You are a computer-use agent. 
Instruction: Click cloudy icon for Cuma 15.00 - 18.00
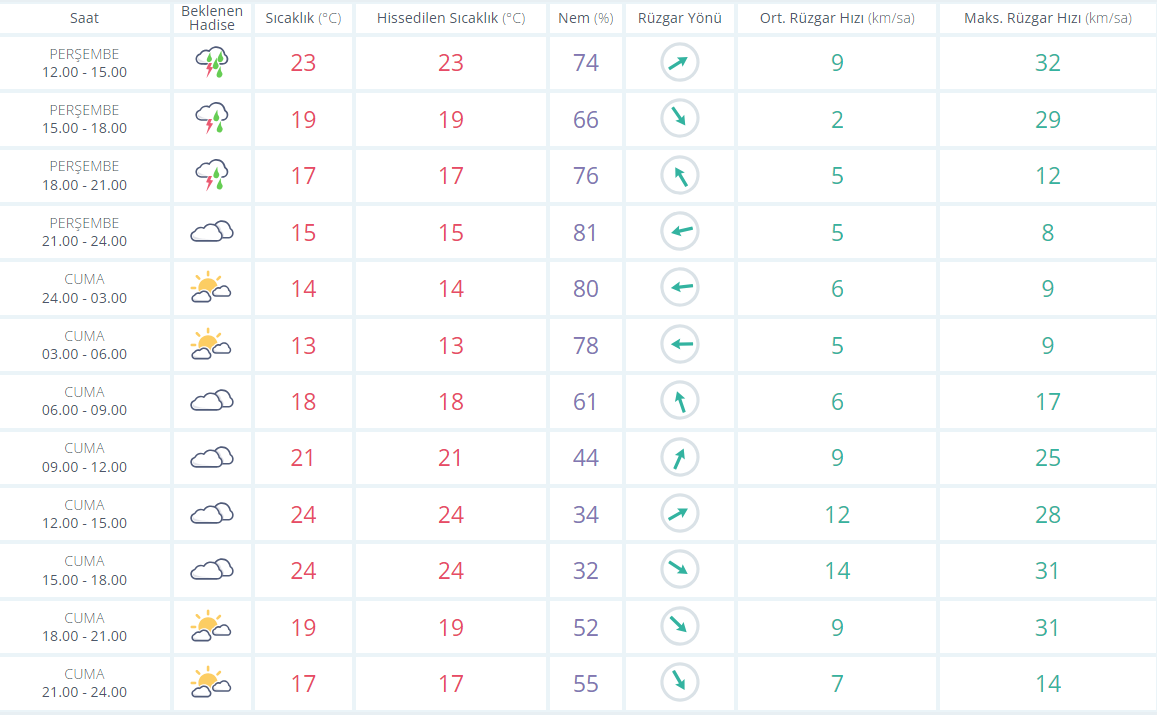212,570
